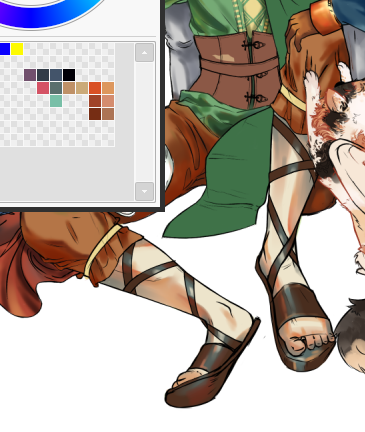Screen dimensions: 365x432
Task: Pick the medium brown bottom swatch
Action: (x=108, y=114)
